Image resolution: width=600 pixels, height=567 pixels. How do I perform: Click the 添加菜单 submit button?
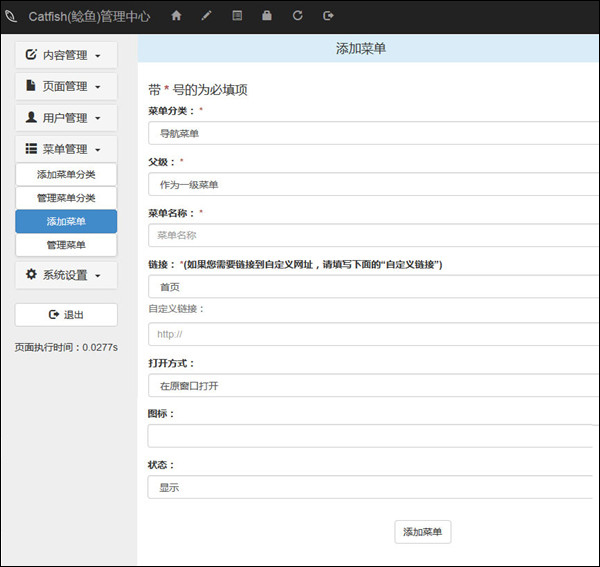423,531
